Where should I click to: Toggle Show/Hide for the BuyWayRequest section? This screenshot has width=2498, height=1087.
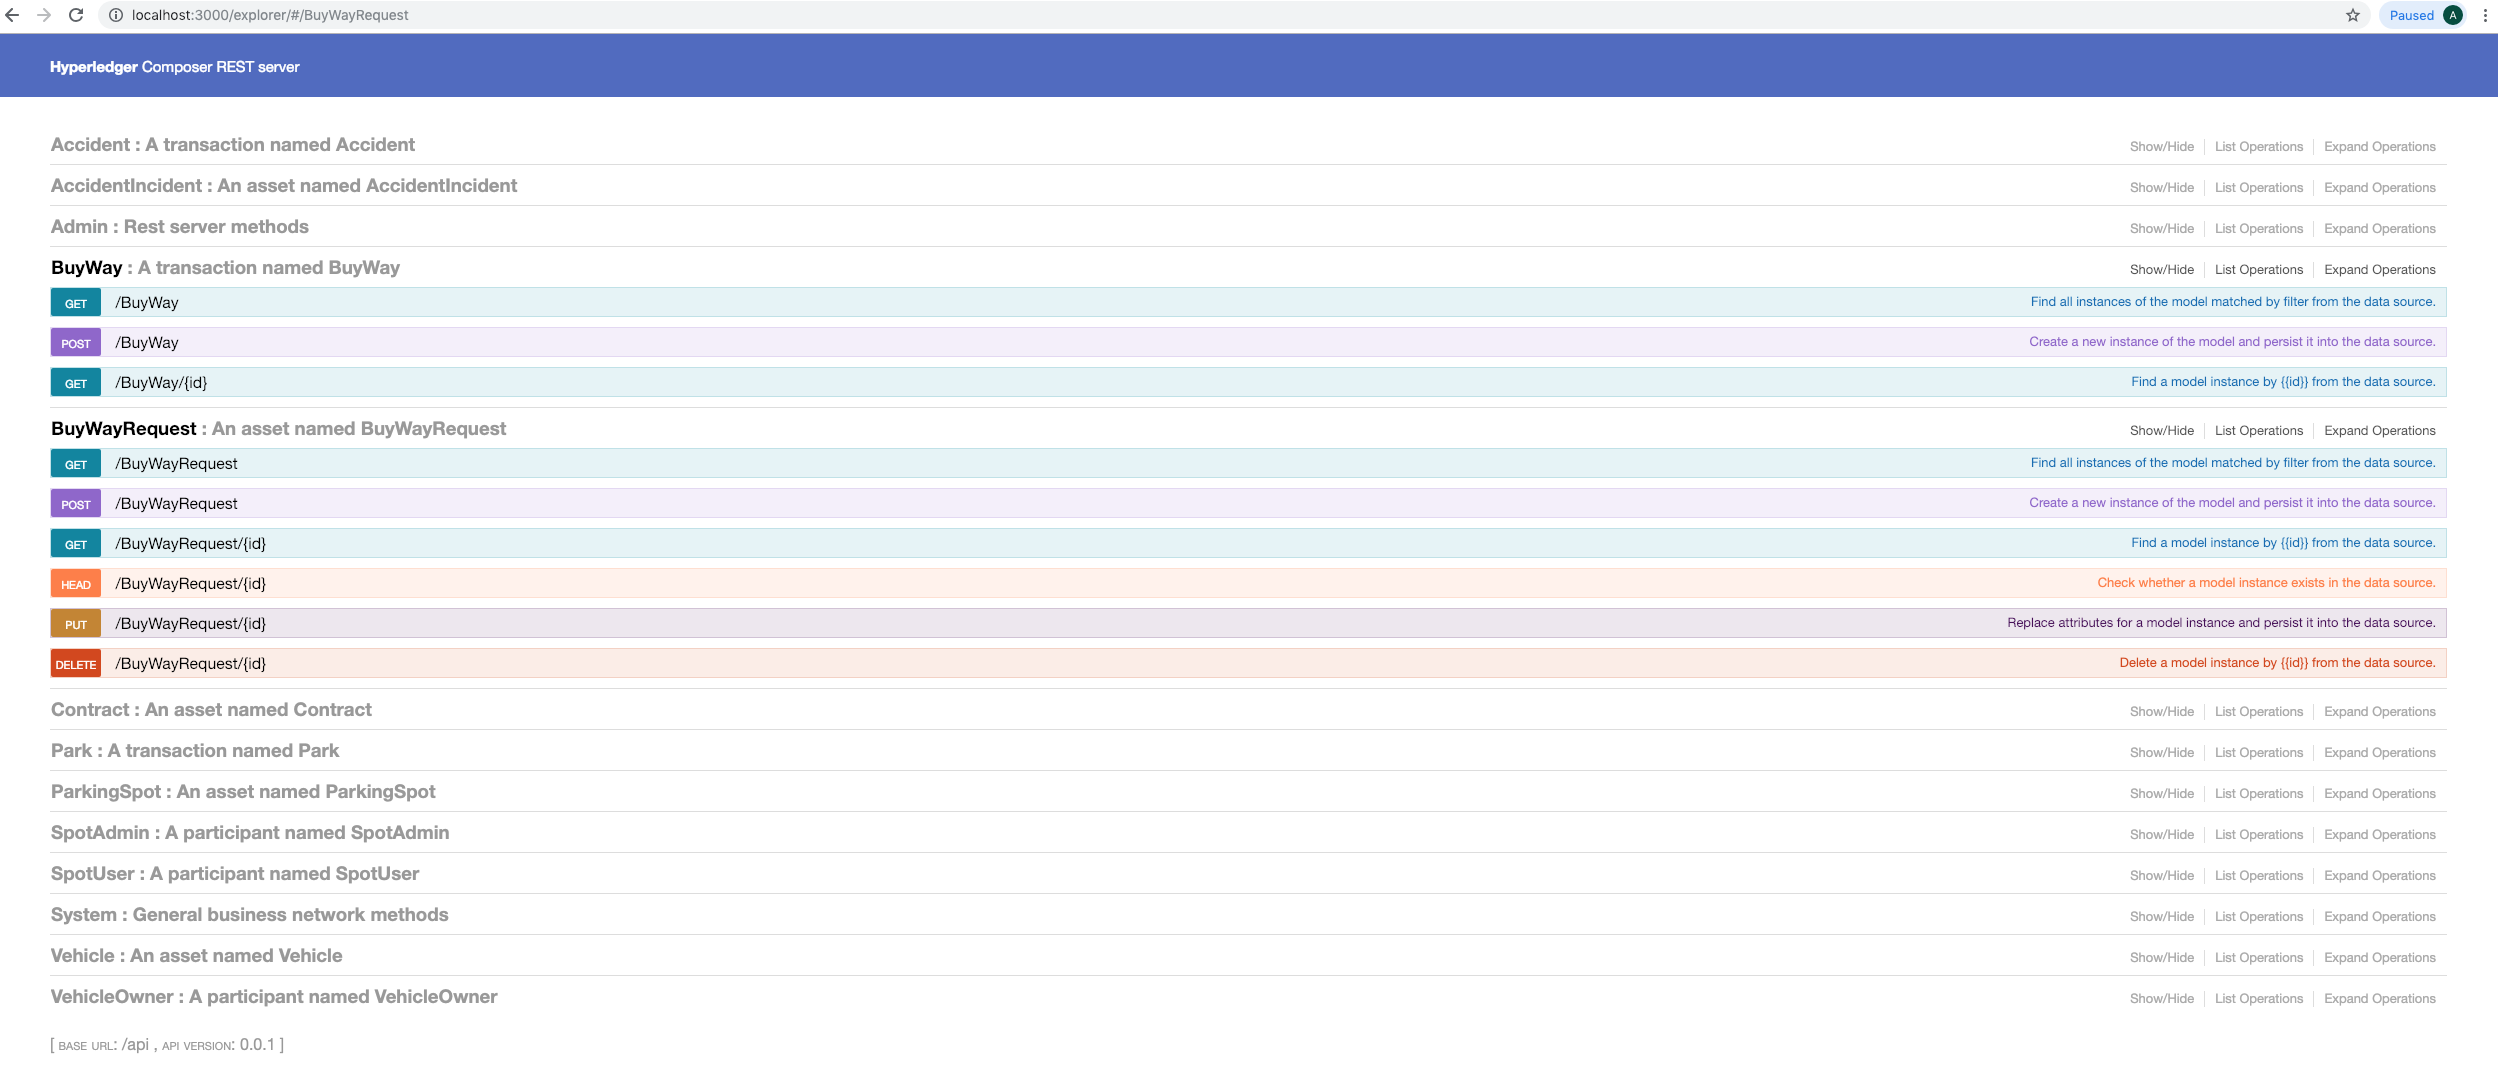coord(2161,431)
